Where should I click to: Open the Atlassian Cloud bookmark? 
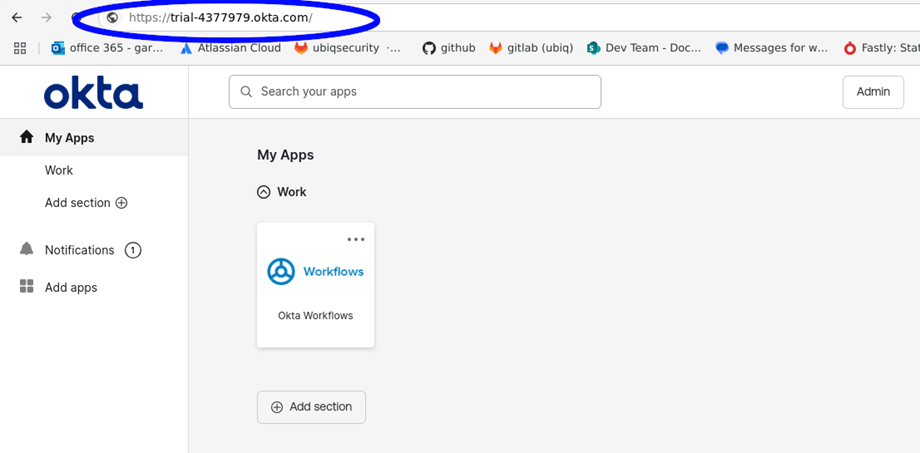(x=231, y=48)
